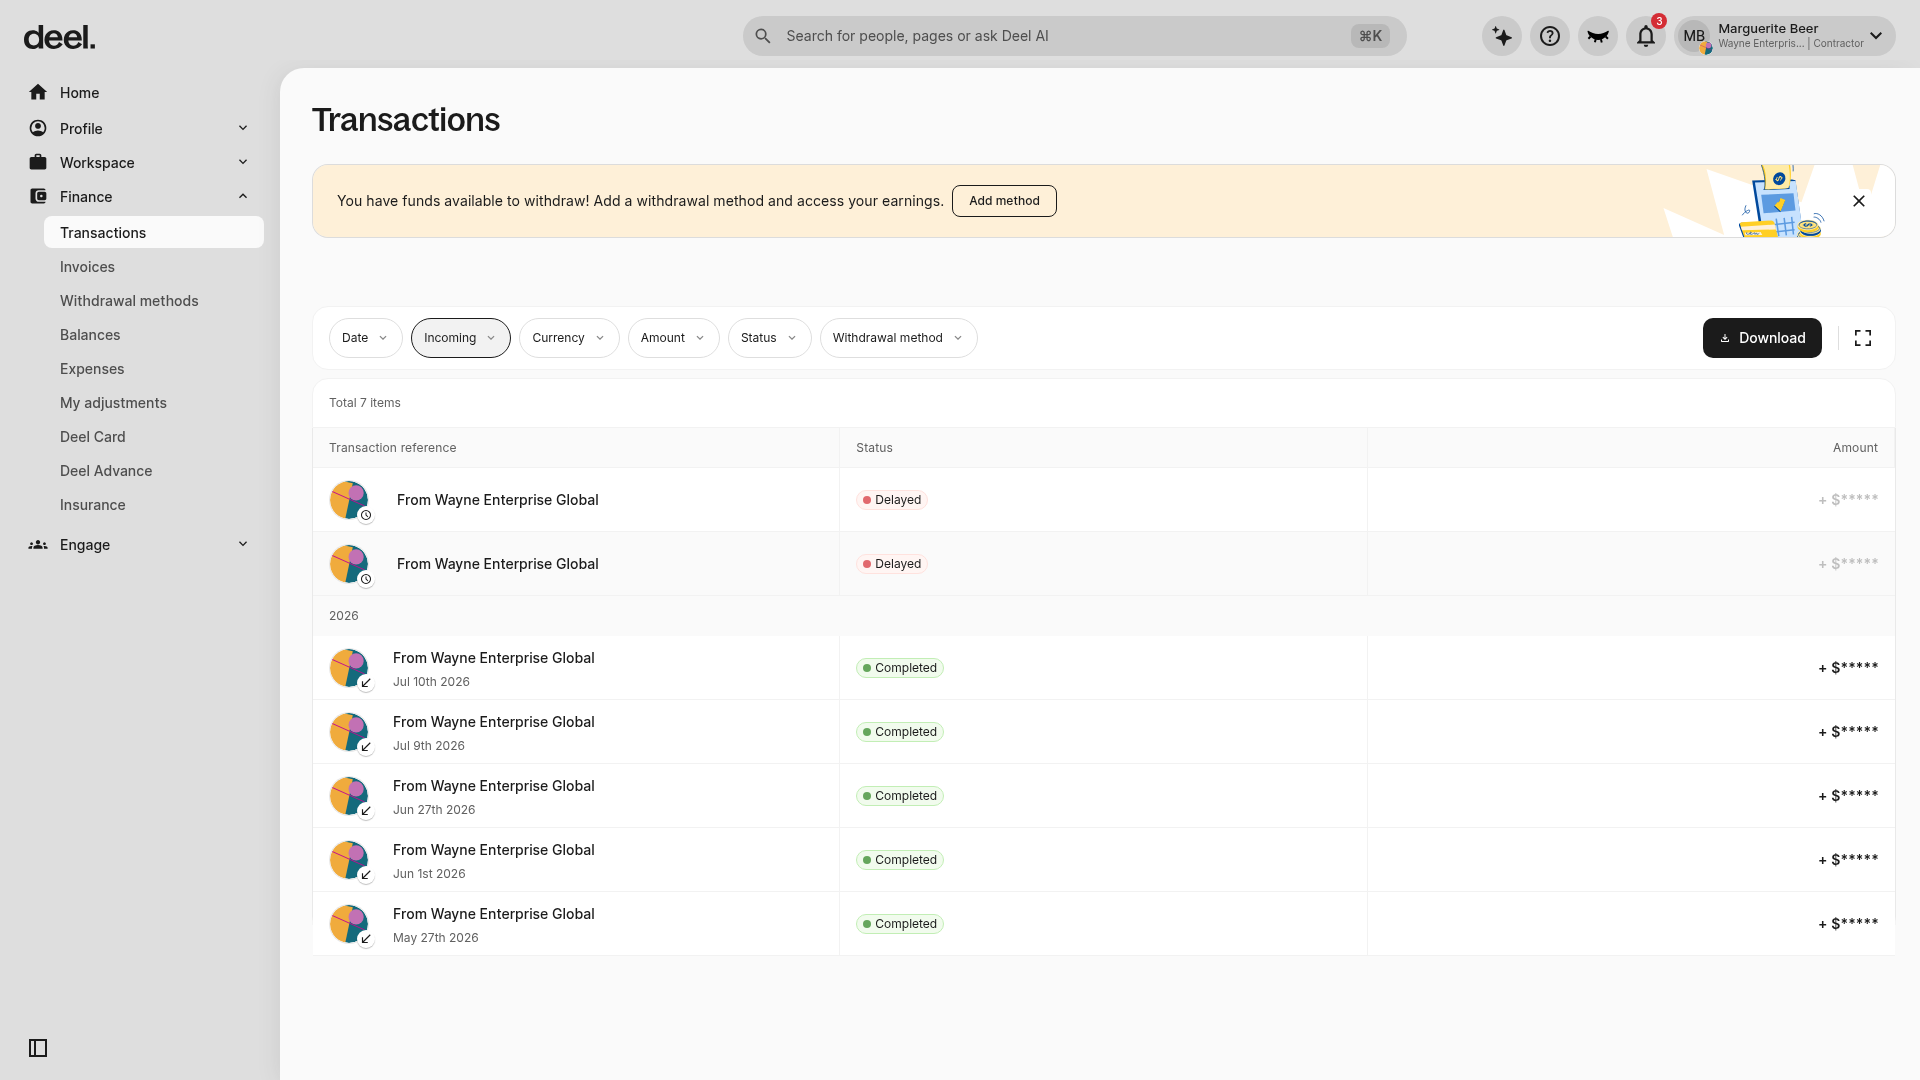1920x1080 pixels.
Task: Dismiss the withdrawal funds banner
Action: point(1859,201)
